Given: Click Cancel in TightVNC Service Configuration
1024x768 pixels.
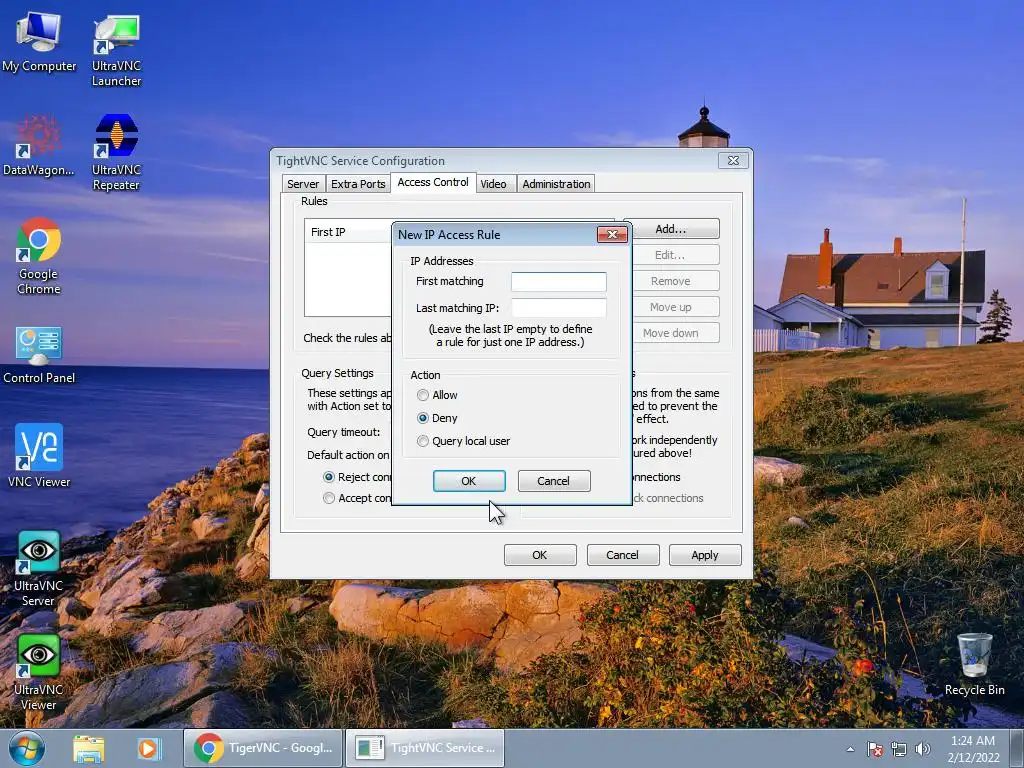Looking at the screenshot, I should pos(623,555).
